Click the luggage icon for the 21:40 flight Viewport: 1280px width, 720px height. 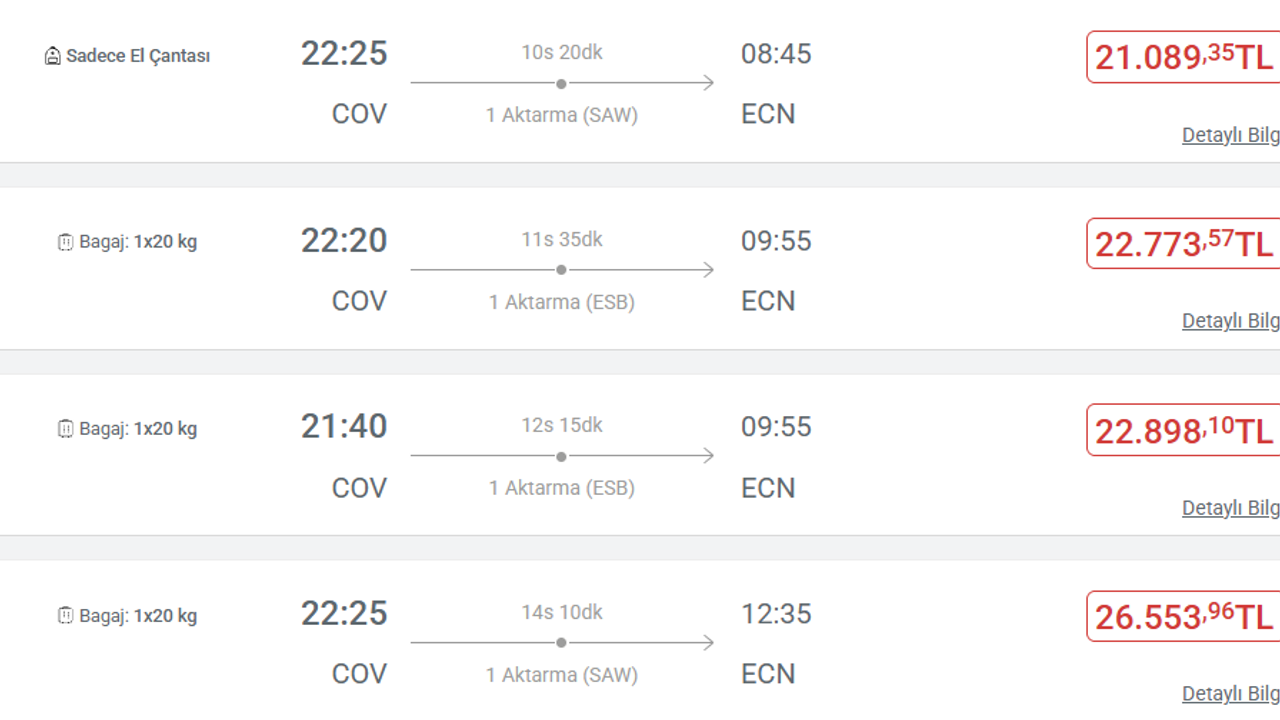pyautogui.click(x=65, y=429)
